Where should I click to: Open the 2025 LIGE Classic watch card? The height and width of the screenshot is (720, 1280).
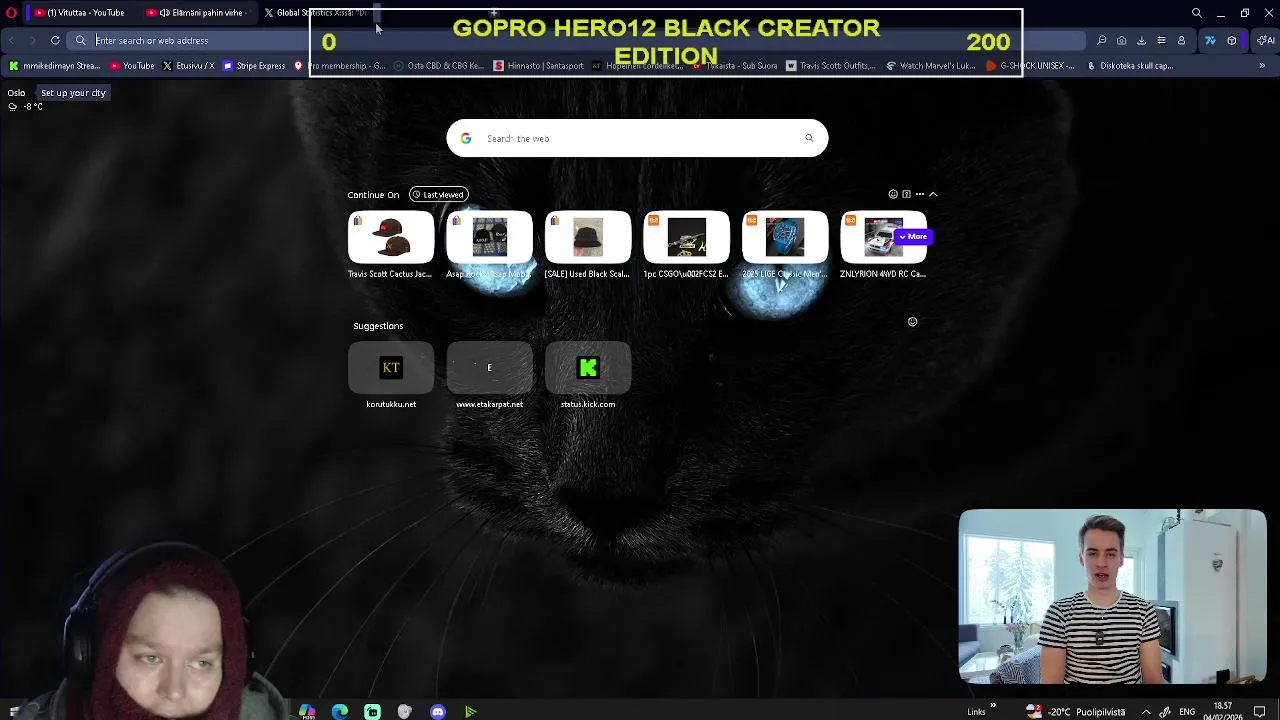tap(785, 245)
